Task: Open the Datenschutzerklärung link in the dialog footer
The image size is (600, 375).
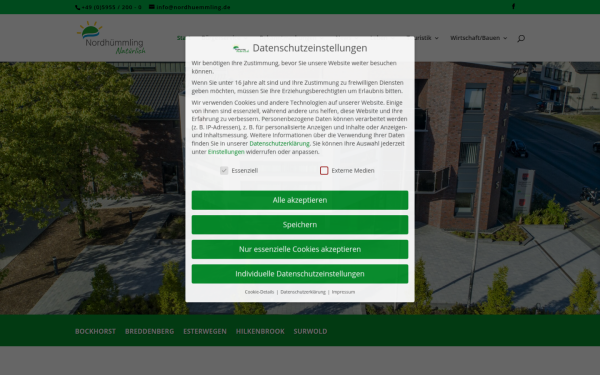Action: coord(303,292)
